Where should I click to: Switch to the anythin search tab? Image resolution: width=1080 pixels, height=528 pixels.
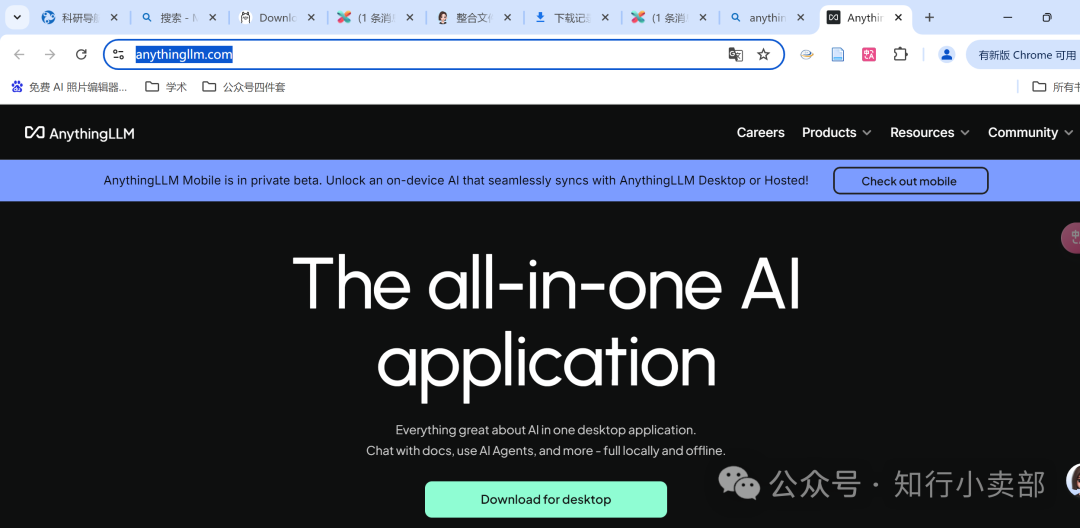click(x=765, y=18)
